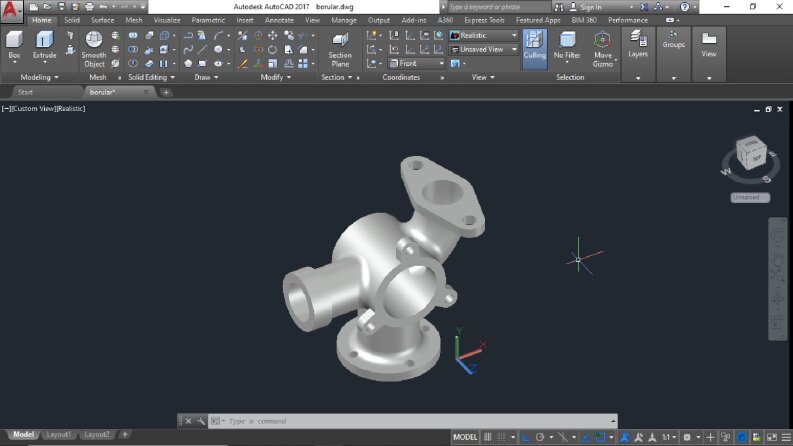
Task: Add a new layout with plus button
Action: click(x=124, y=434)
